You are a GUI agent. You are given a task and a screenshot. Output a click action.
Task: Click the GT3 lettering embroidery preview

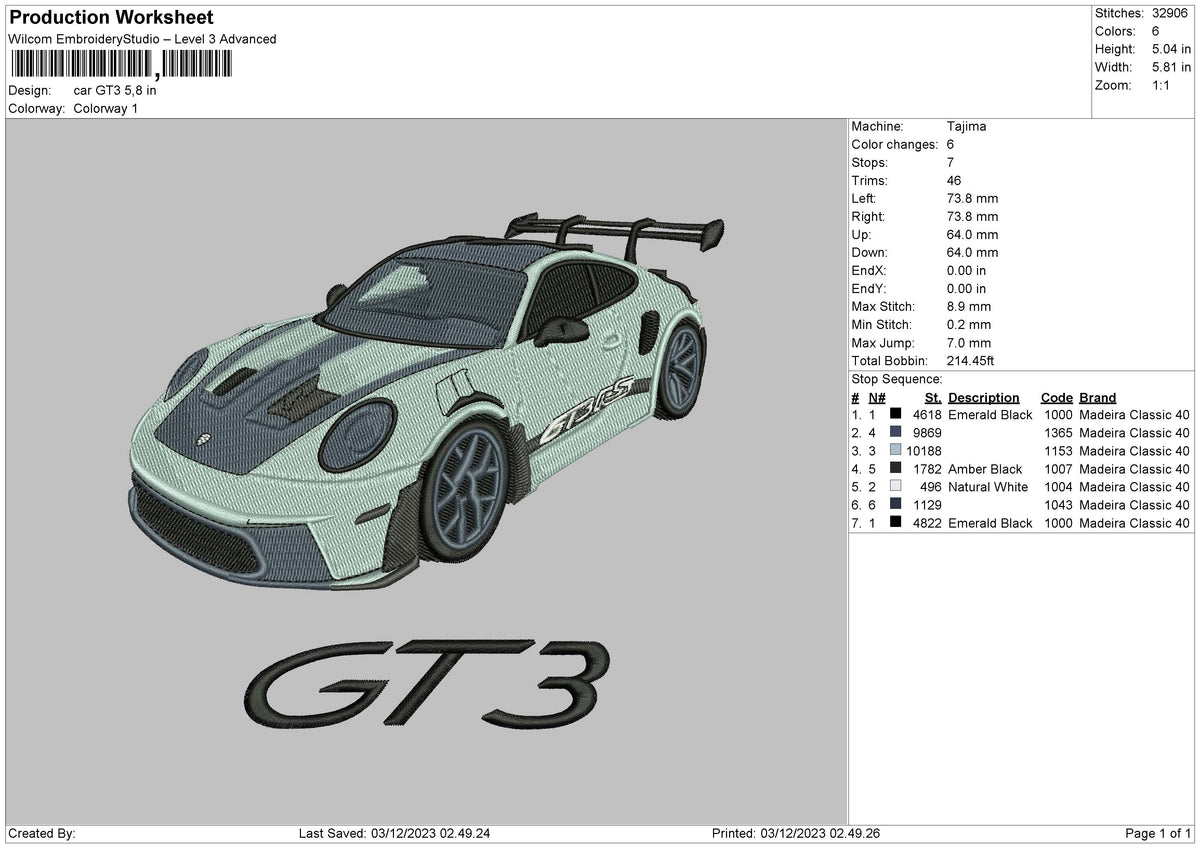(x=427, y=684)
